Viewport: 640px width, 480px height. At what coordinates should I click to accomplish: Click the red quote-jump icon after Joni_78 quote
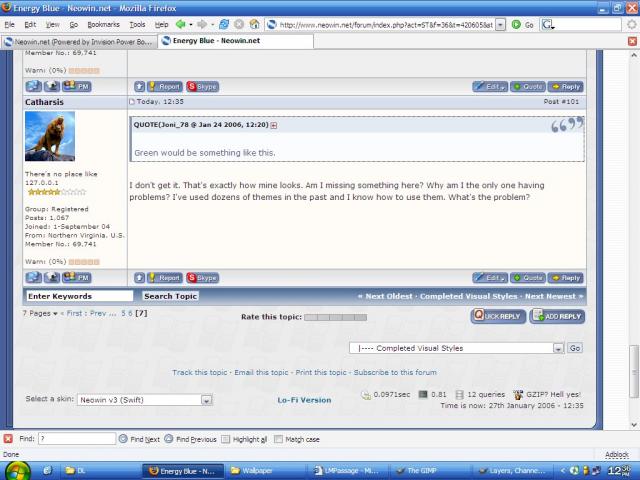click(x=274, y=125)
